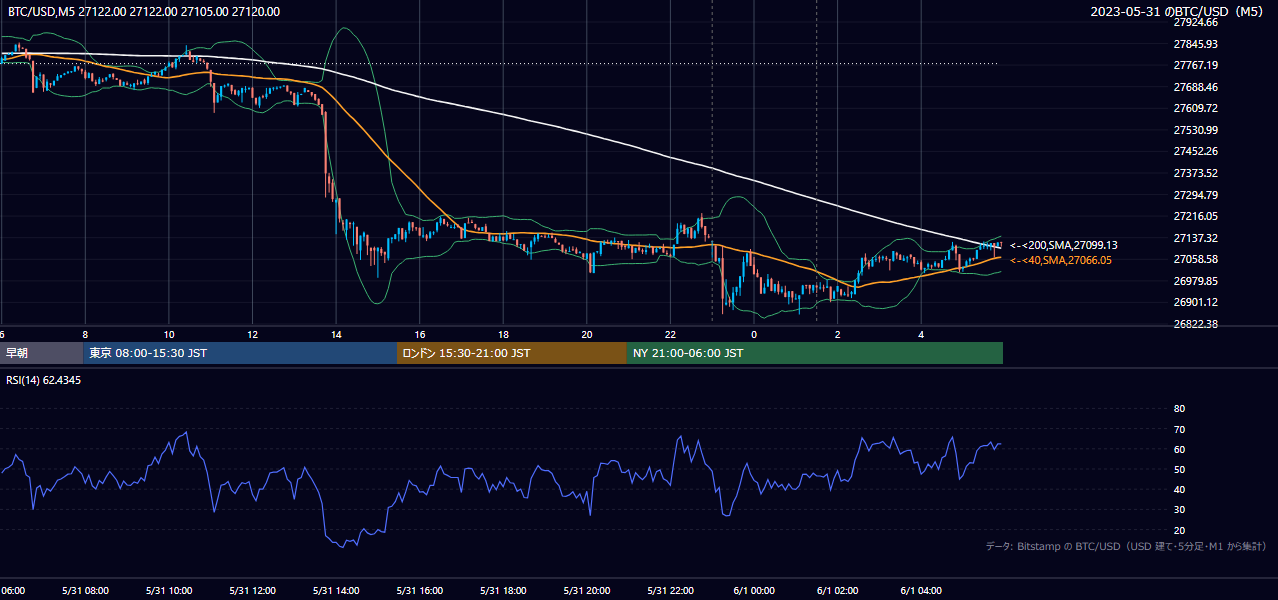Image resolution: width=1278 pixels, height=600 pixels.
Task: Click the BTC/USD,M5 OHLC header text
Action: click(144, 12)
